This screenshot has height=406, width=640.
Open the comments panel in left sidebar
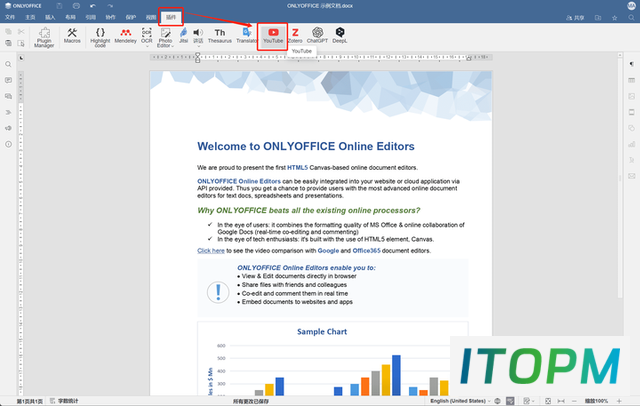8,80
